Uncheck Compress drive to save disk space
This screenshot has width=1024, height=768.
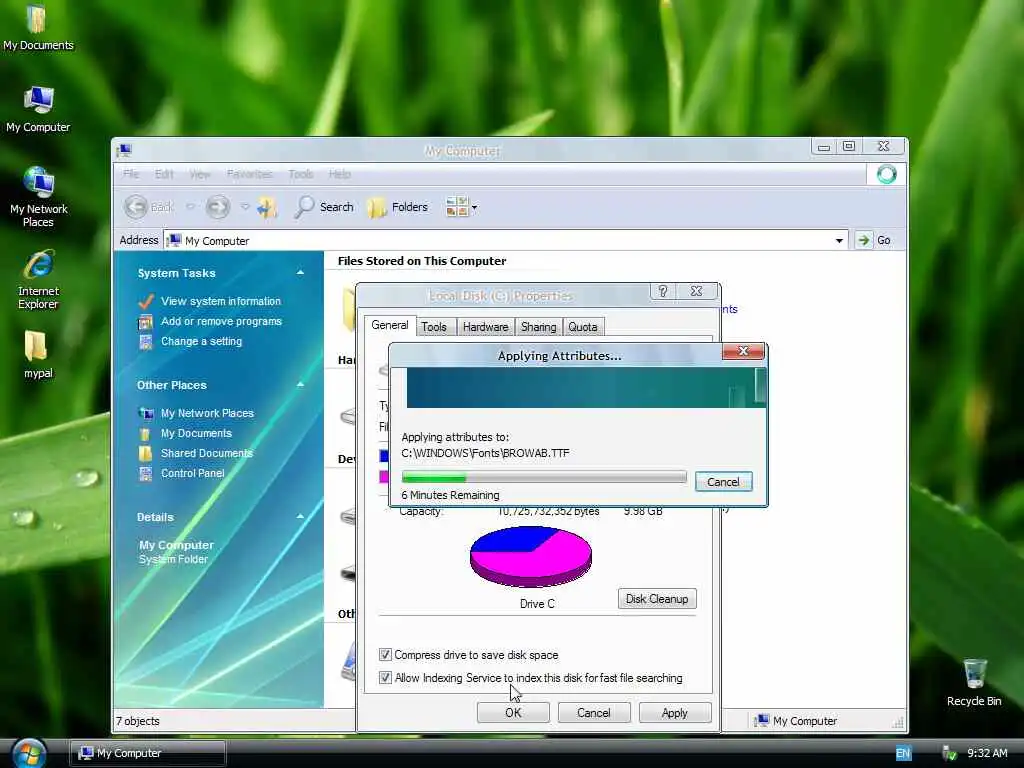click(385, 654)
